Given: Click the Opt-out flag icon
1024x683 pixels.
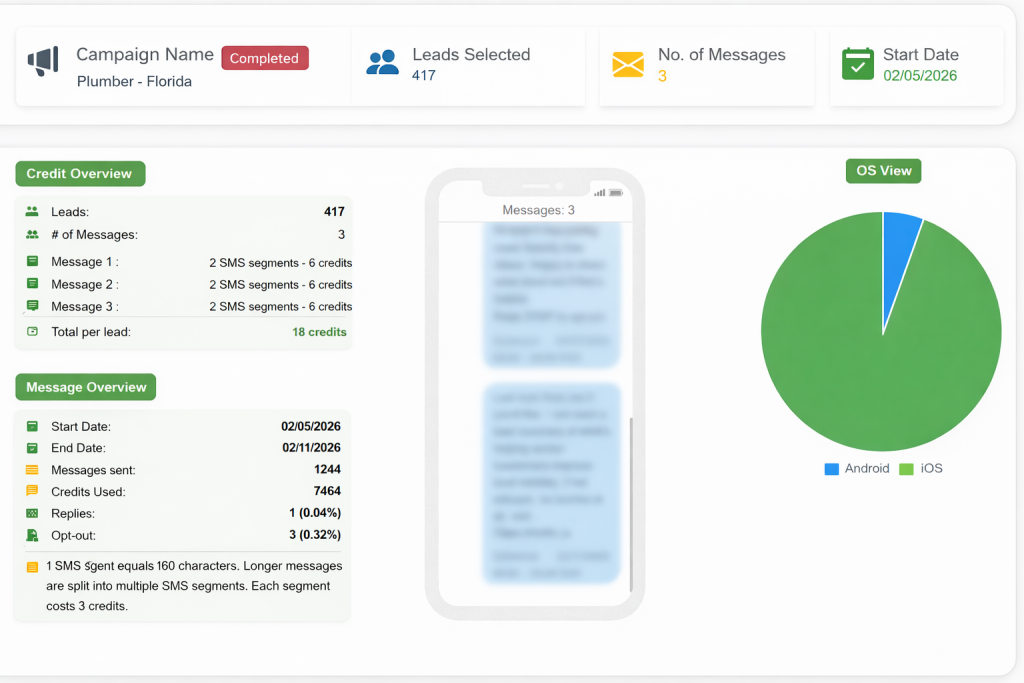Looking at the screenshot, I should 32,535.
